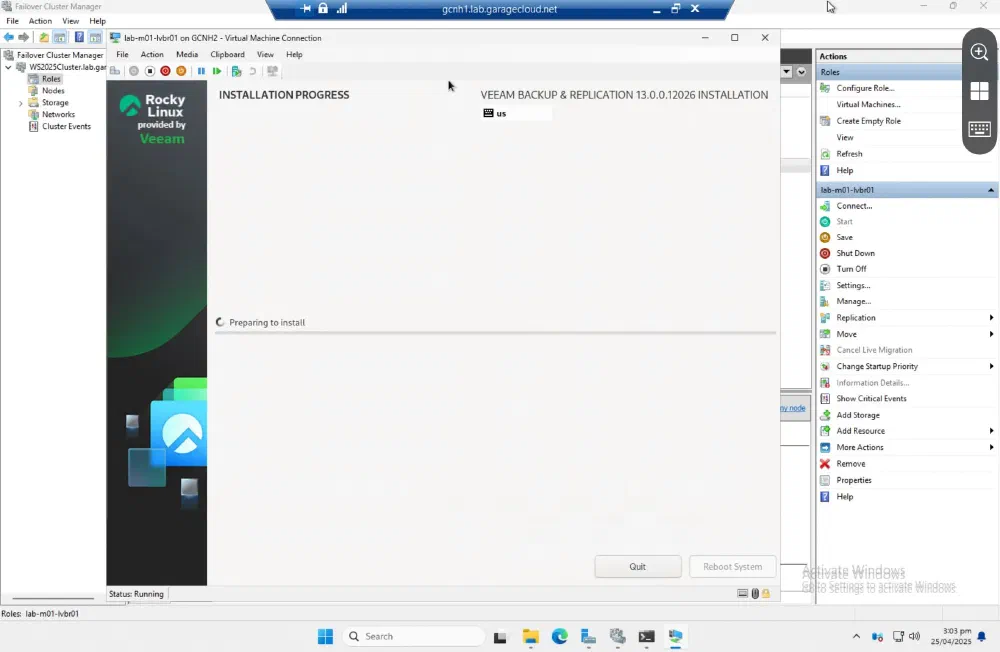Image resolution: width=1000 pixels, height=652 pixels.
Task: Expand the Move submenu arrow
Action: pyautogui.click(x=991, y=334)
